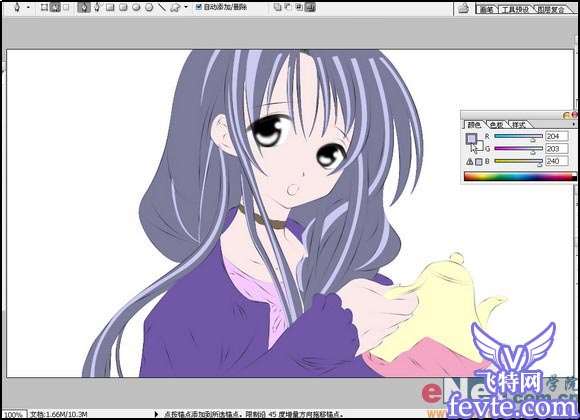Choose the Freeform Pen tool option

click(x=97, y=7)
